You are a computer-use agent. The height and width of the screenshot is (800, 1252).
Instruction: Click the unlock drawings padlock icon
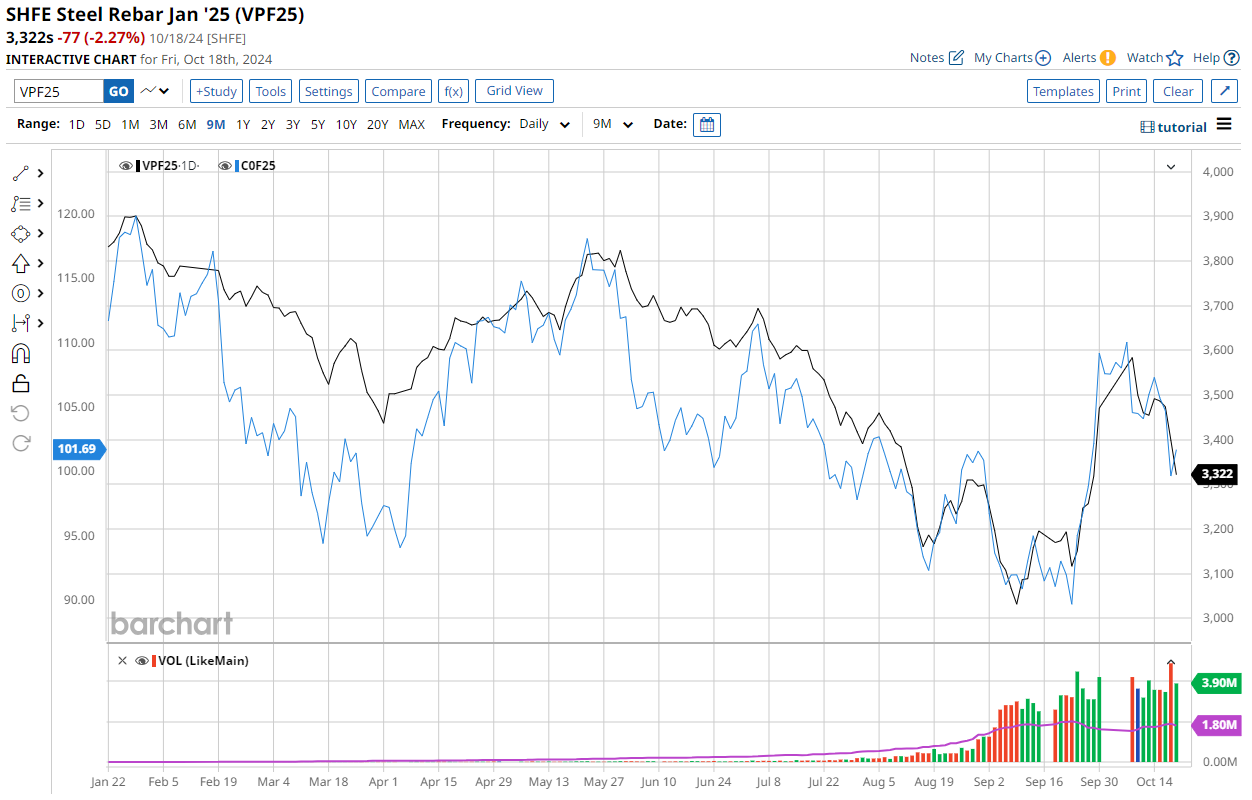(x=21, y=383)
